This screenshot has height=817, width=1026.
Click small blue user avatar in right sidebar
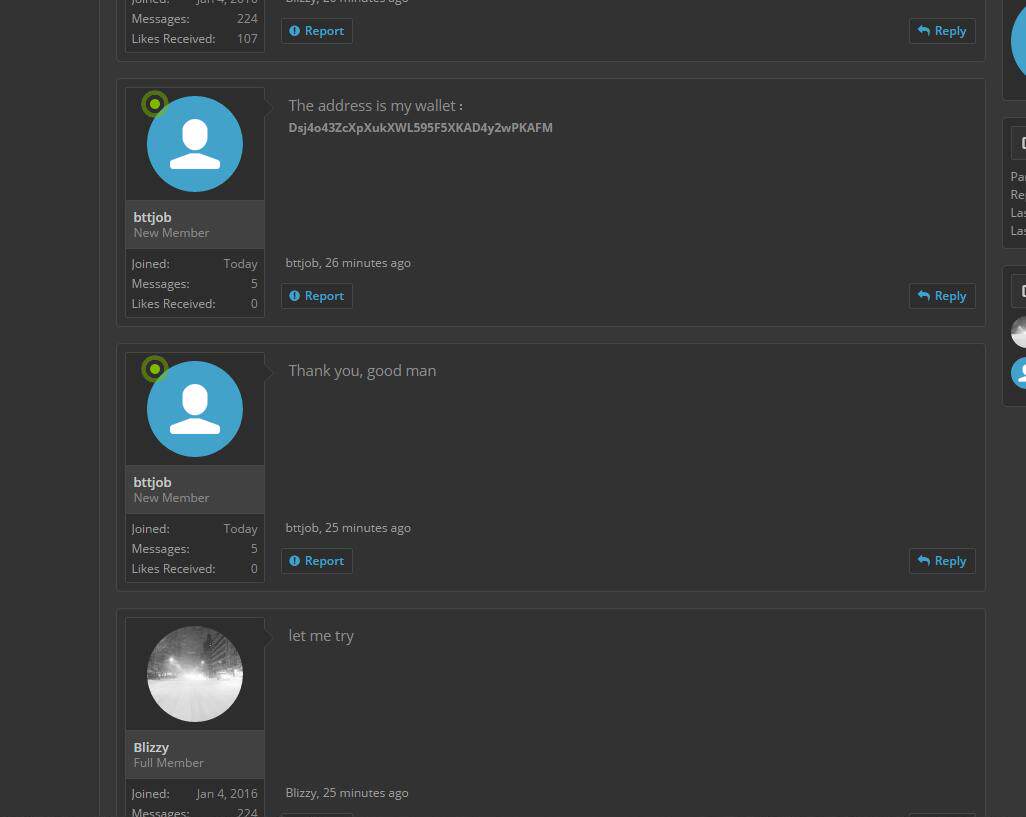tap(1019, 373)
